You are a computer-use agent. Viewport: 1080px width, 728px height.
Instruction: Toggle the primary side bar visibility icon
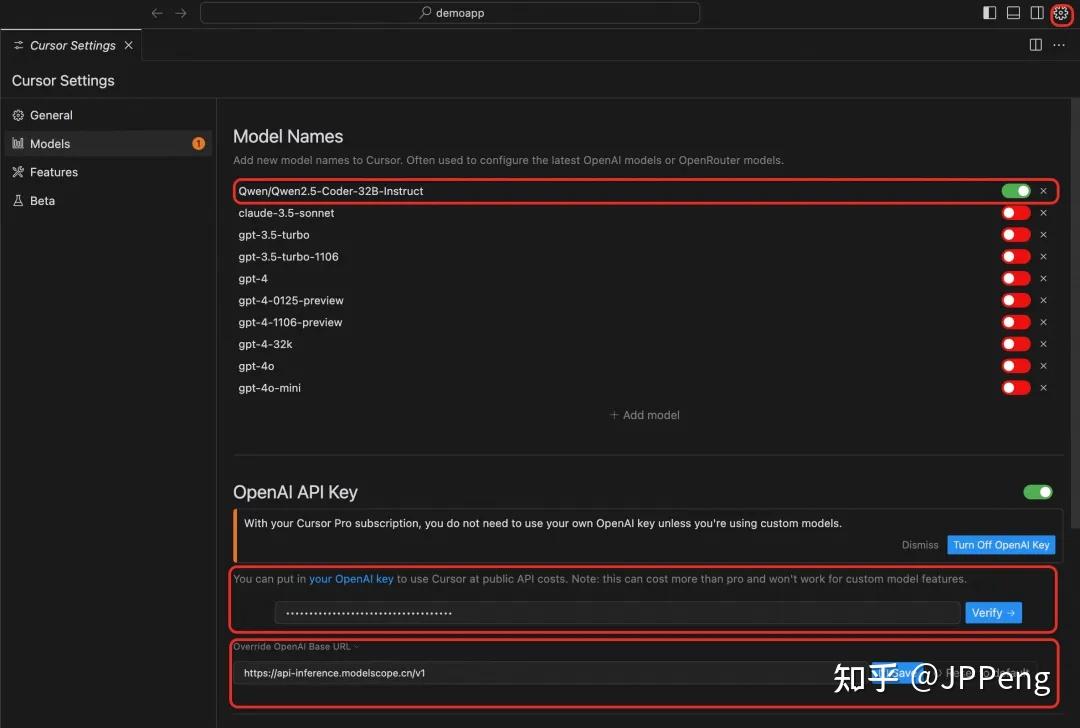(x=988, y=12)
